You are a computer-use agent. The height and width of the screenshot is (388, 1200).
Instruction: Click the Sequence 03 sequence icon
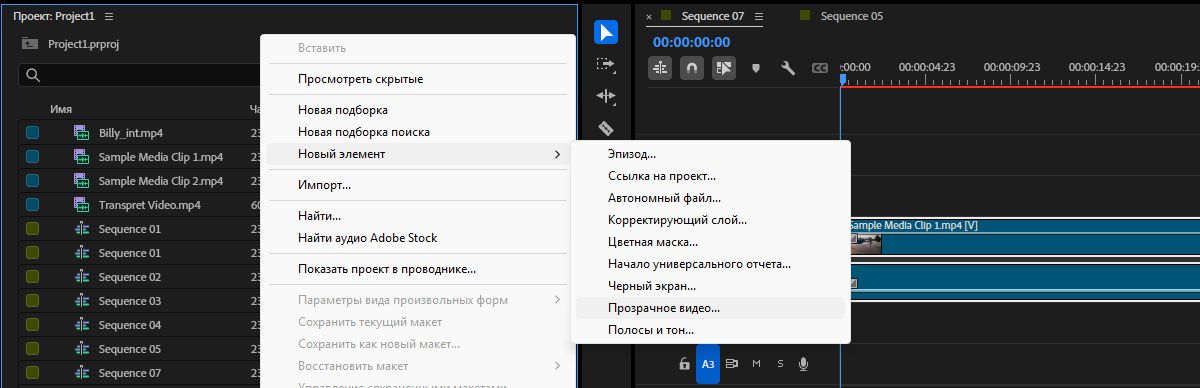click(82, 301)
